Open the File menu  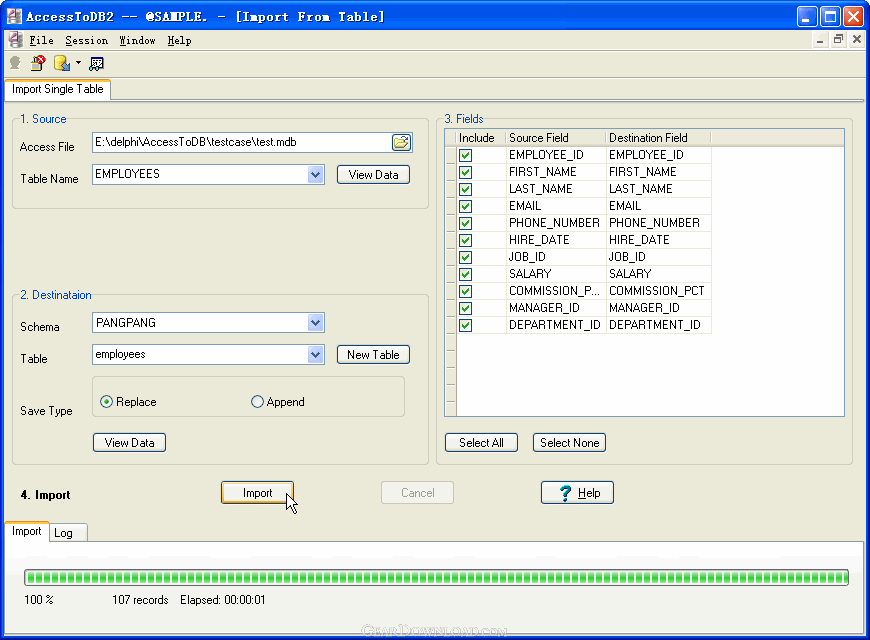tap(42, 40)
